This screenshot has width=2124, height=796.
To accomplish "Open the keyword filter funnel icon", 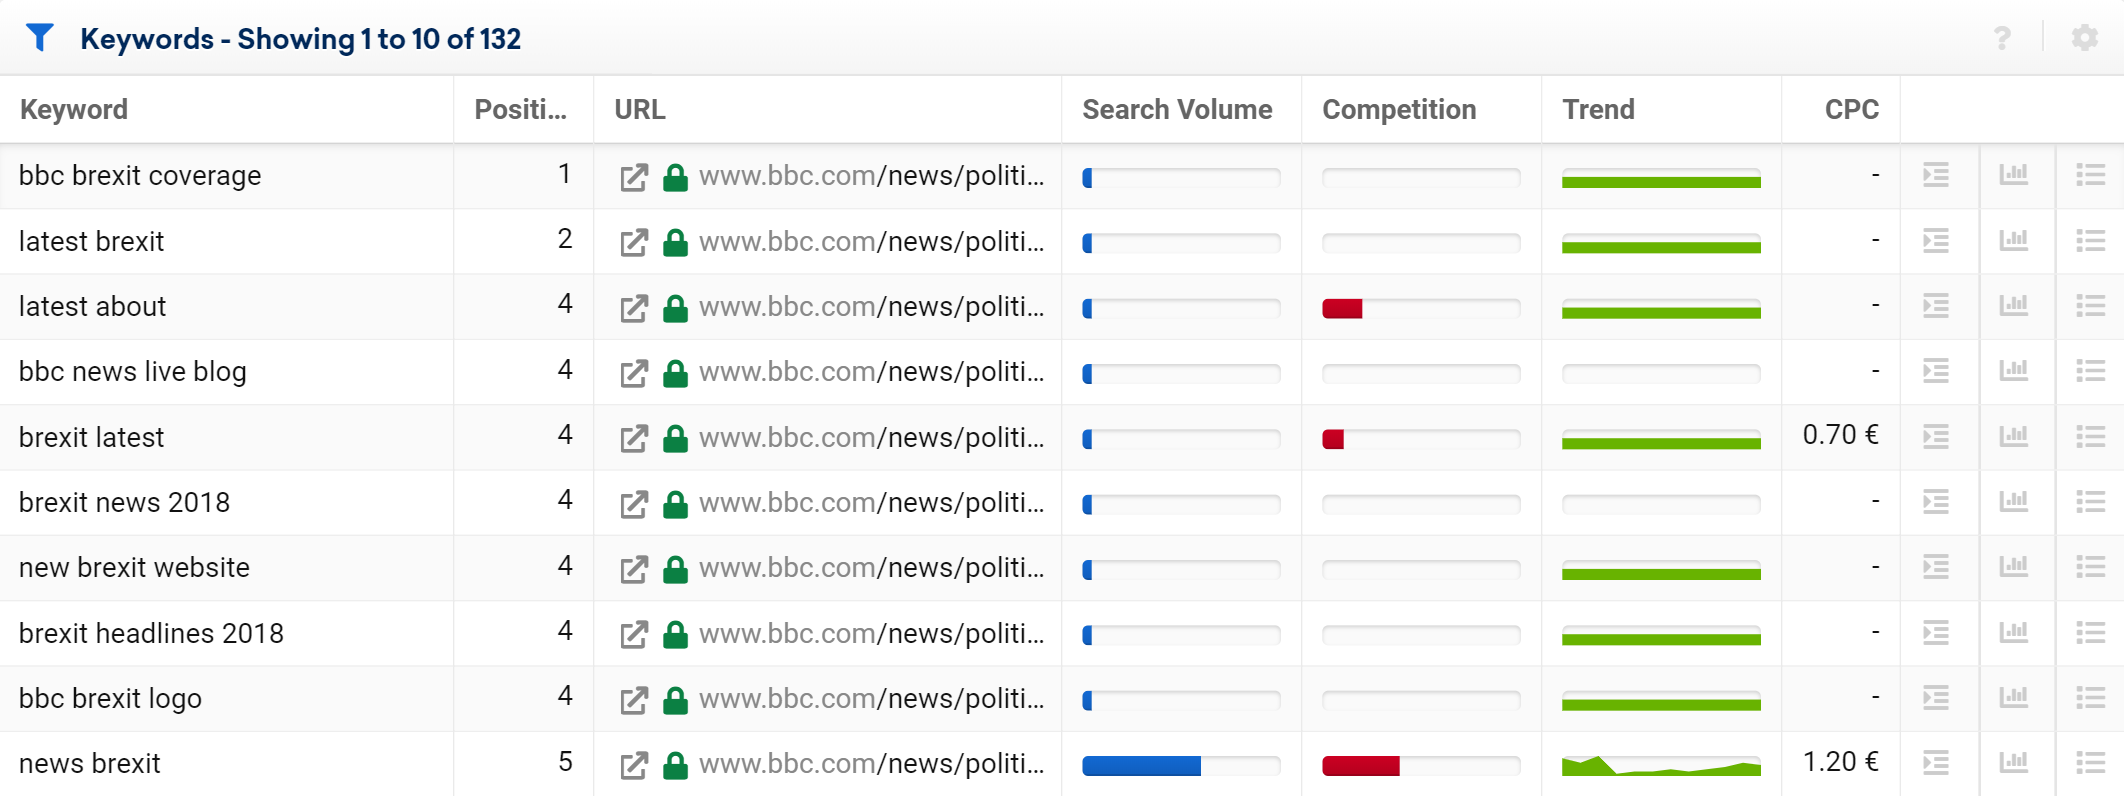I will pyautogui.click(x=40, y=38).
